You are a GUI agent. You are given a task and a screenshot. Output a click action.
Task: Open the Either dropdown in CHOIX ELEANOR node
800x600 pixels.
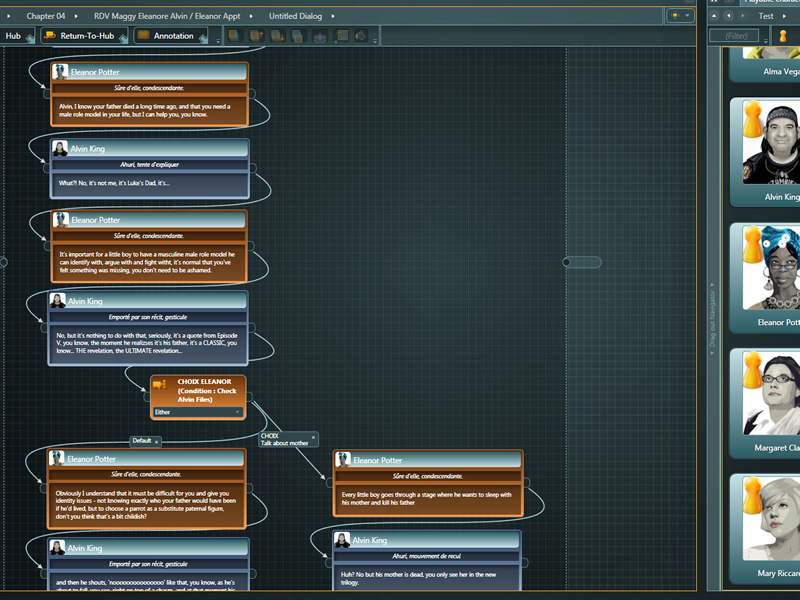click(x=197, y=412)
